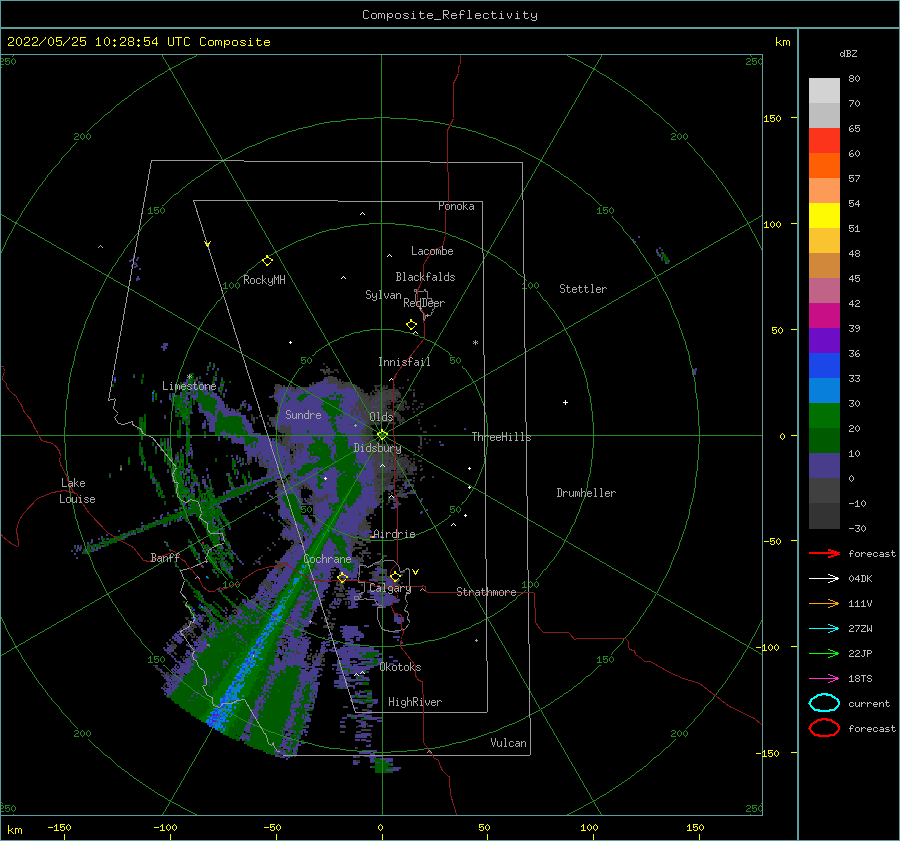Click the magenta 18TS arrow icon
This screenshot has width=900, height=841.
pyautogui.click(x=824, y=679)
